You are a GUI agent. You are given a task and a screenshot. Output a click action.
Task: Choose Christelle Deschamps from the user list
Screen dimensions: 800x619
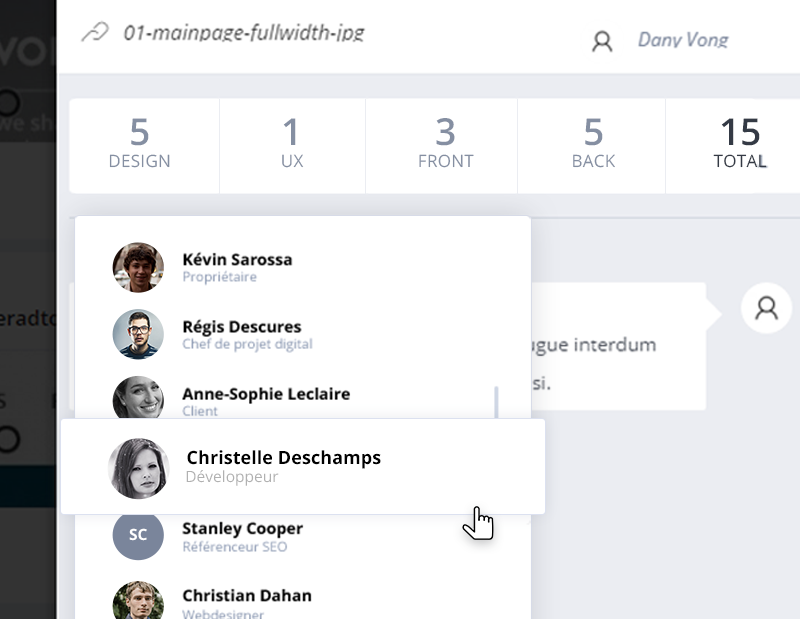(303, 466)
